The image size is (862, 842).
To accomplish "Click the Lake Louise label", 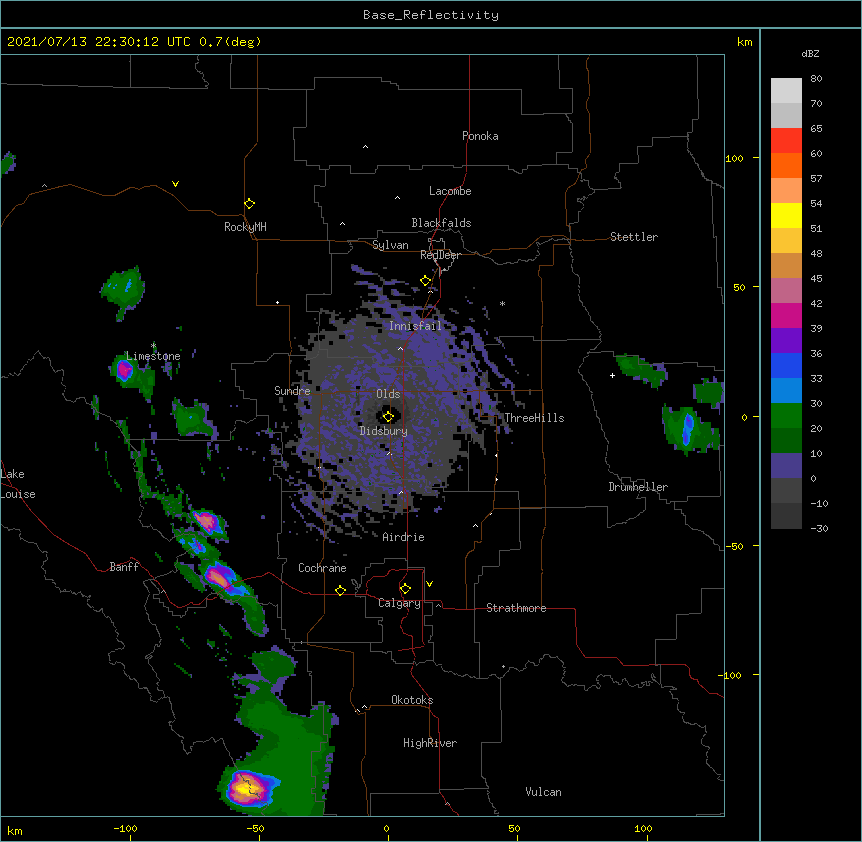I will tap(18, 484).
